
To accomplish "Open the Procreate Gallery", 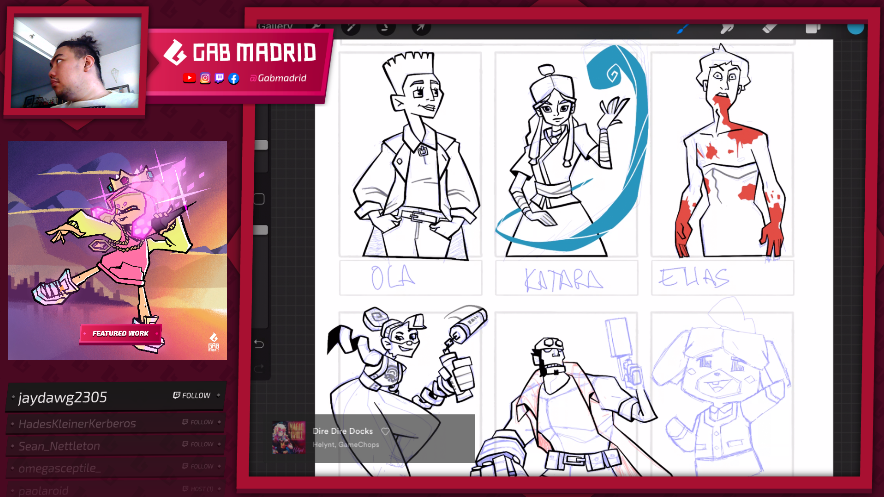I will point(275,26).
